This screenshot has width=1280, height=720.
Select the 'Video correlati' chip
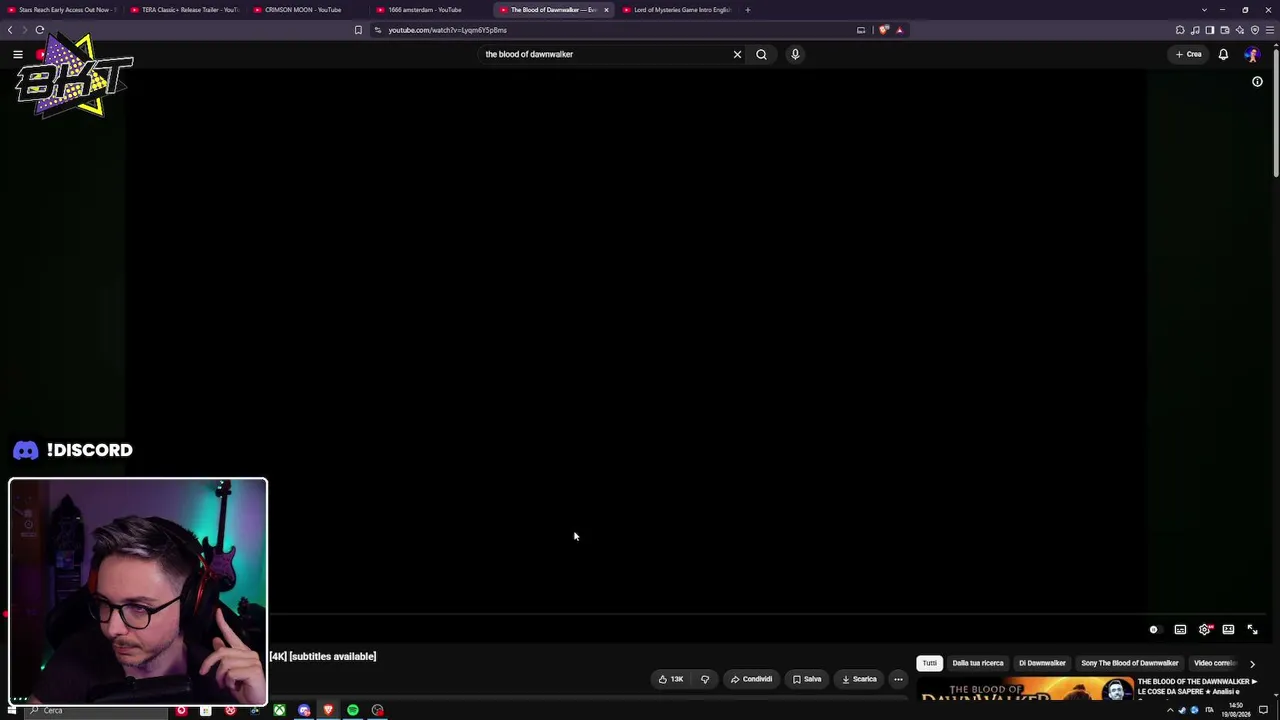pos(1214,663)
